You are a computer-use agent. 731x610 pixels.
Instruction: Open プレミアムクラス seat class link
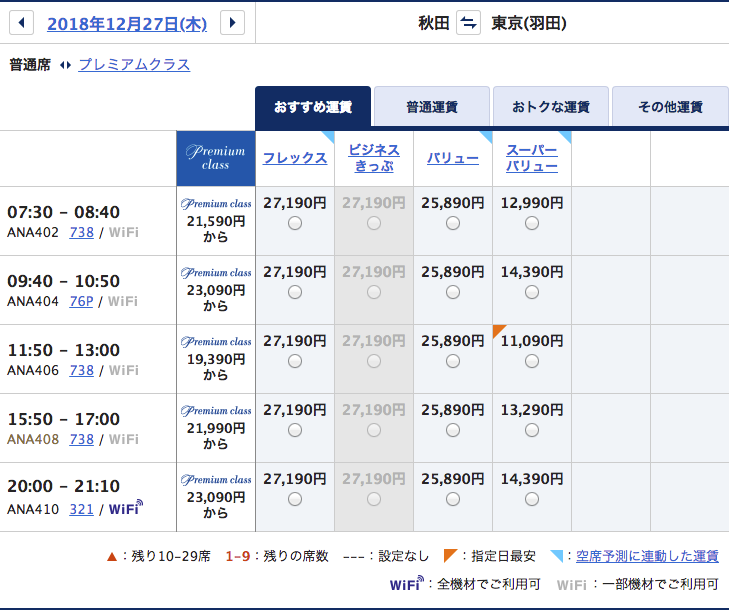pos(134,65)
